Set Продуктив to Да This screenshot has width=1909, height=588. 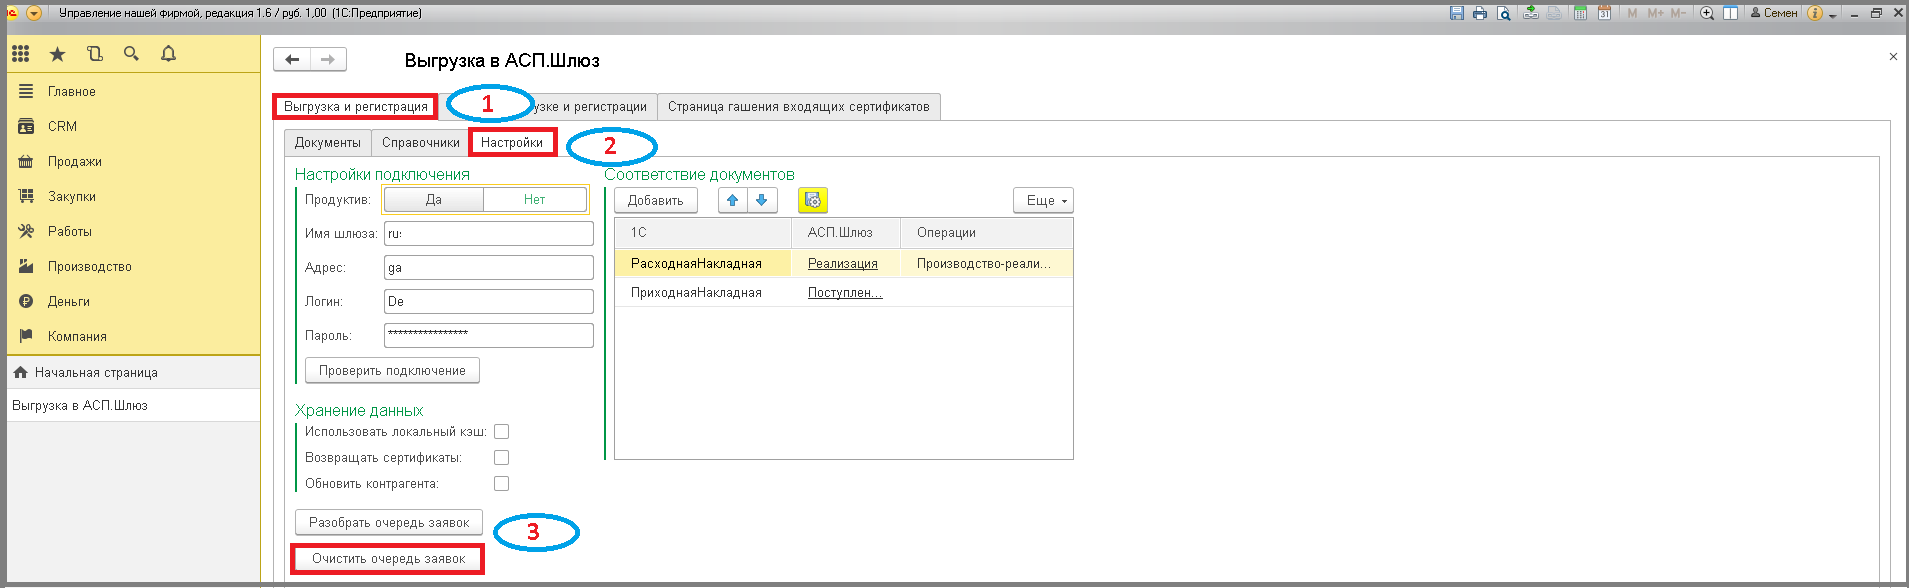click(x=434, y=200)
